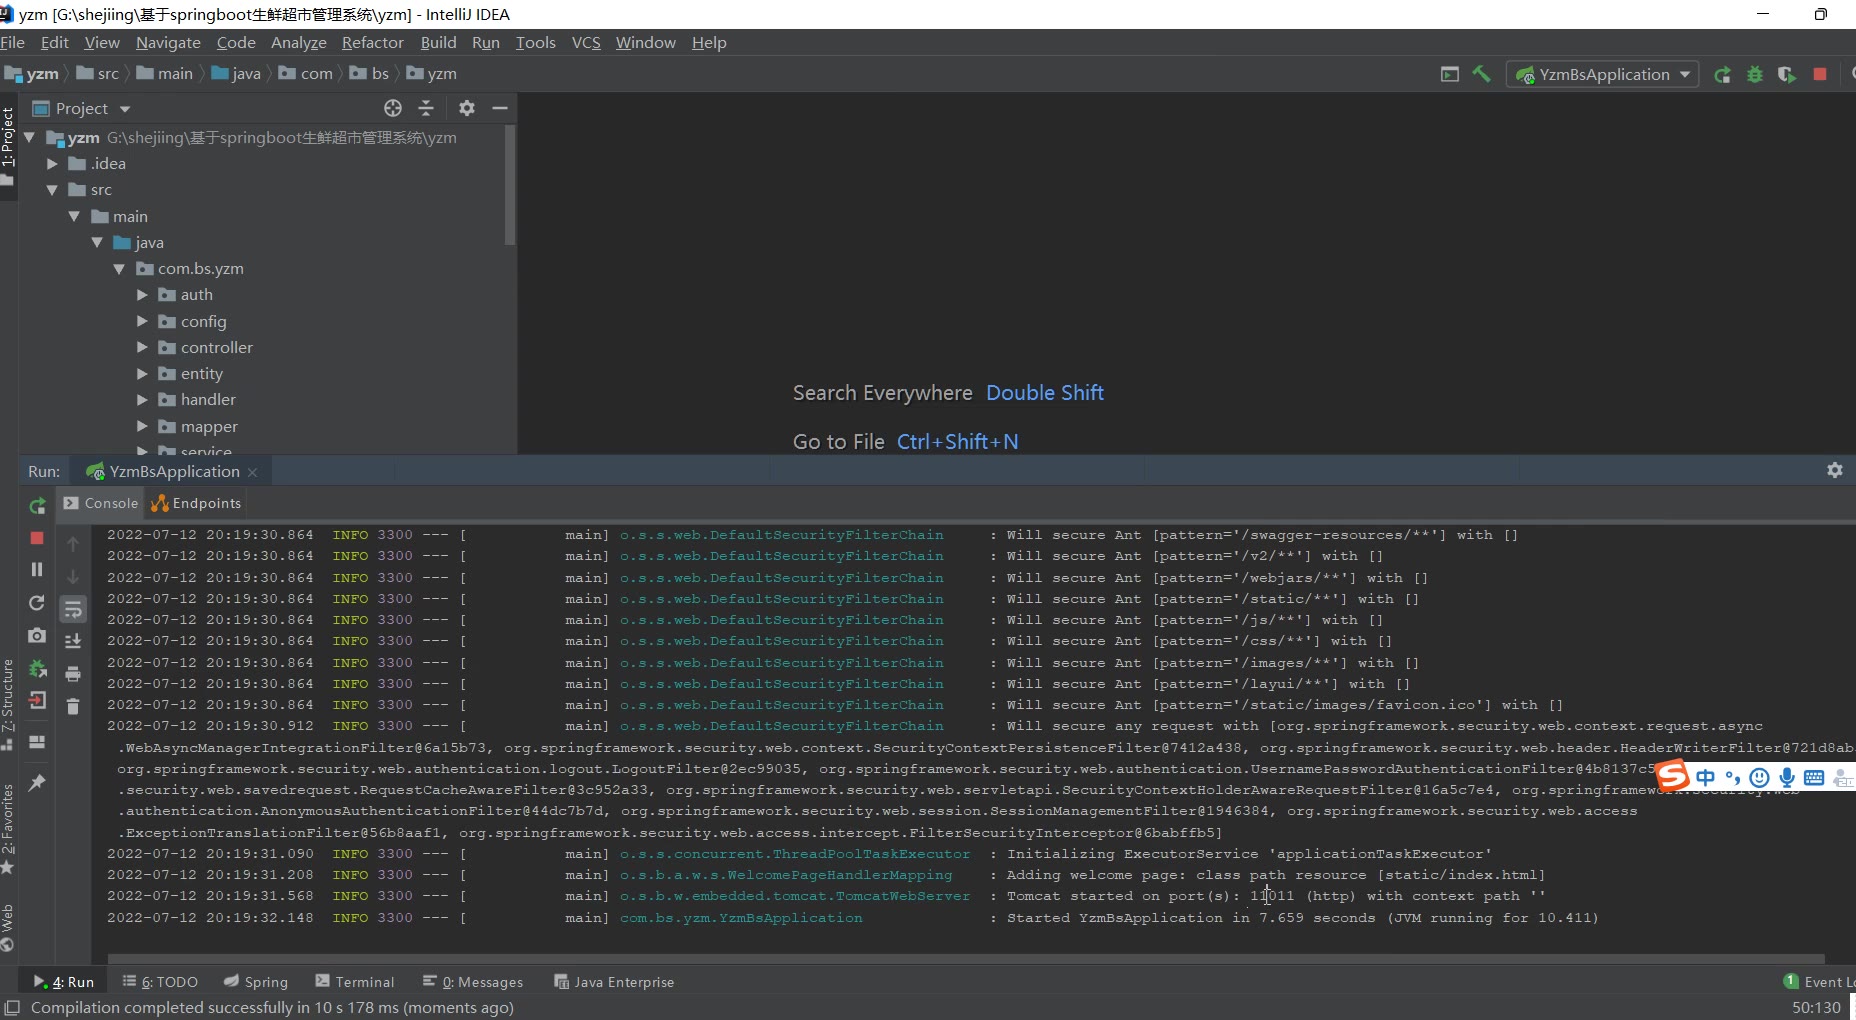Toggle pin tab in Run panel
The width and height of the screenshot is (1856, 1020).
pos(37,783)
